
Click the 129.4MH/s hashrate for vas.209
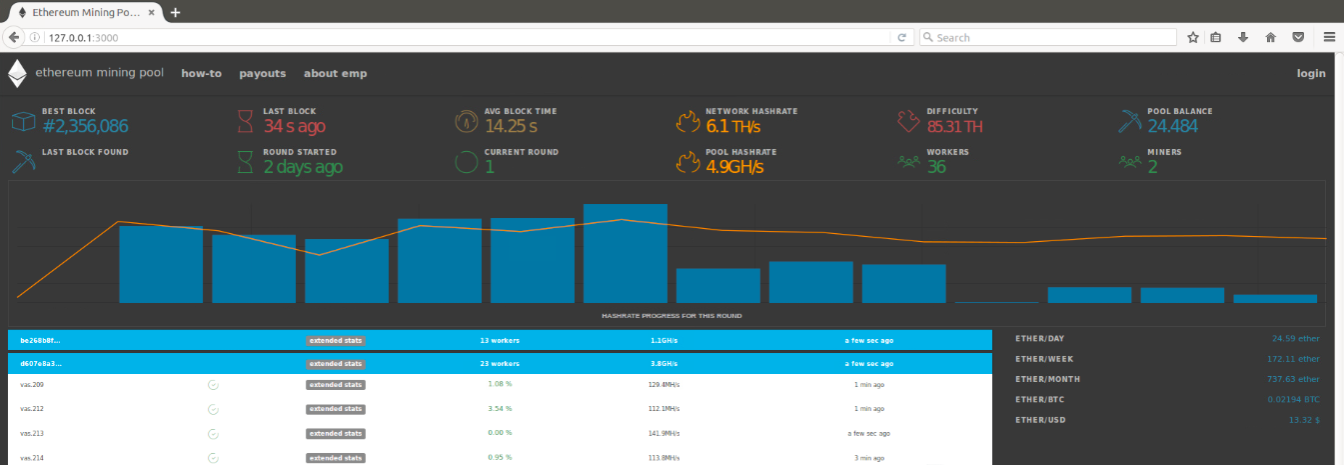(x=663, y=384)
